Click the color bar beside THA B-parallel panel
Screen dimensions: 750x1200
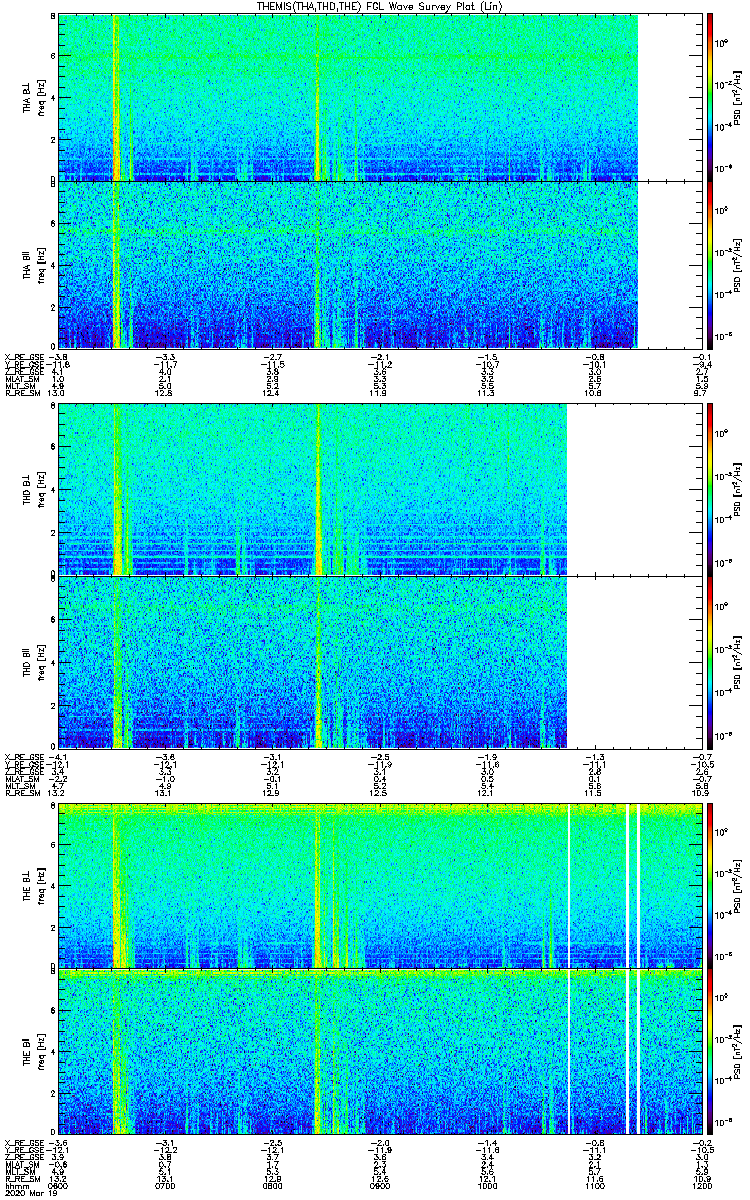[x=710, y=265]
